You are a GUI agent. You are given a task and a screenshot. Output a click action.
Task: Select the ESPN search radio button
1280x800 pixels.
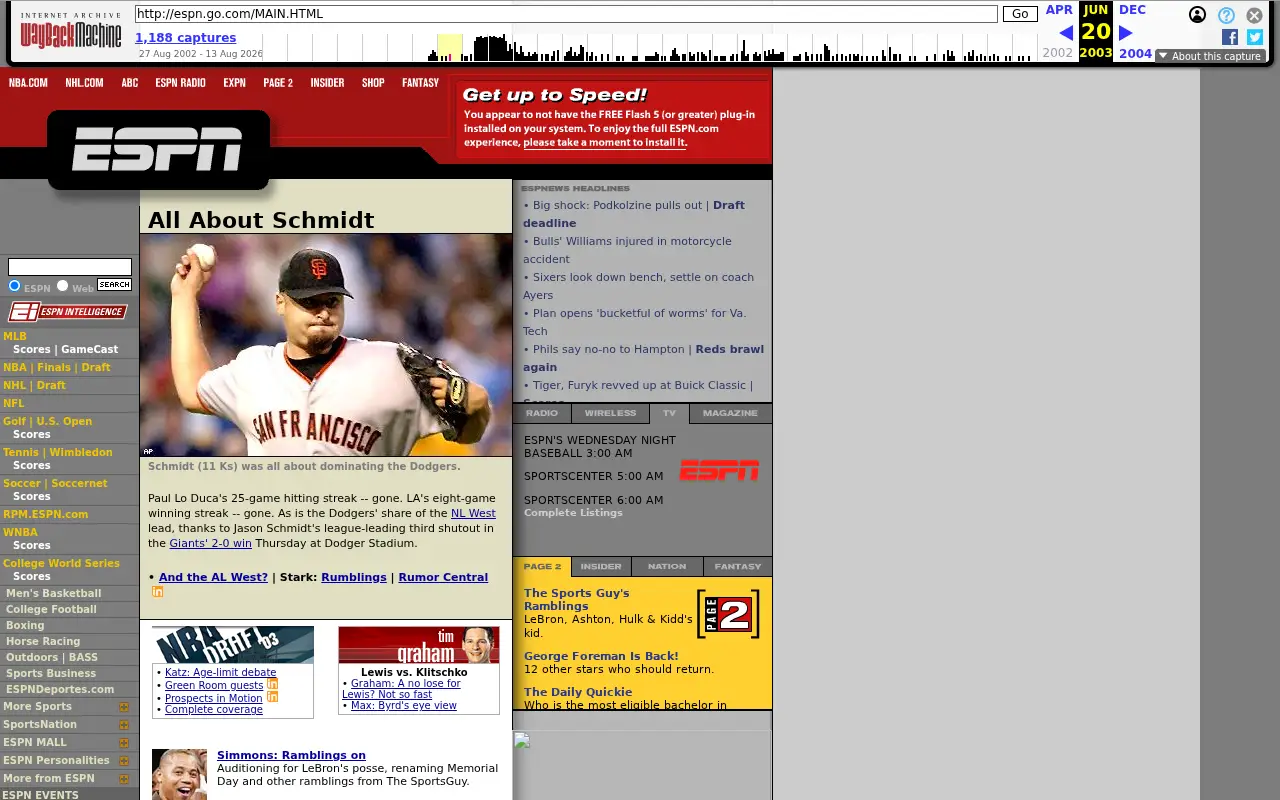pos(14,286)
